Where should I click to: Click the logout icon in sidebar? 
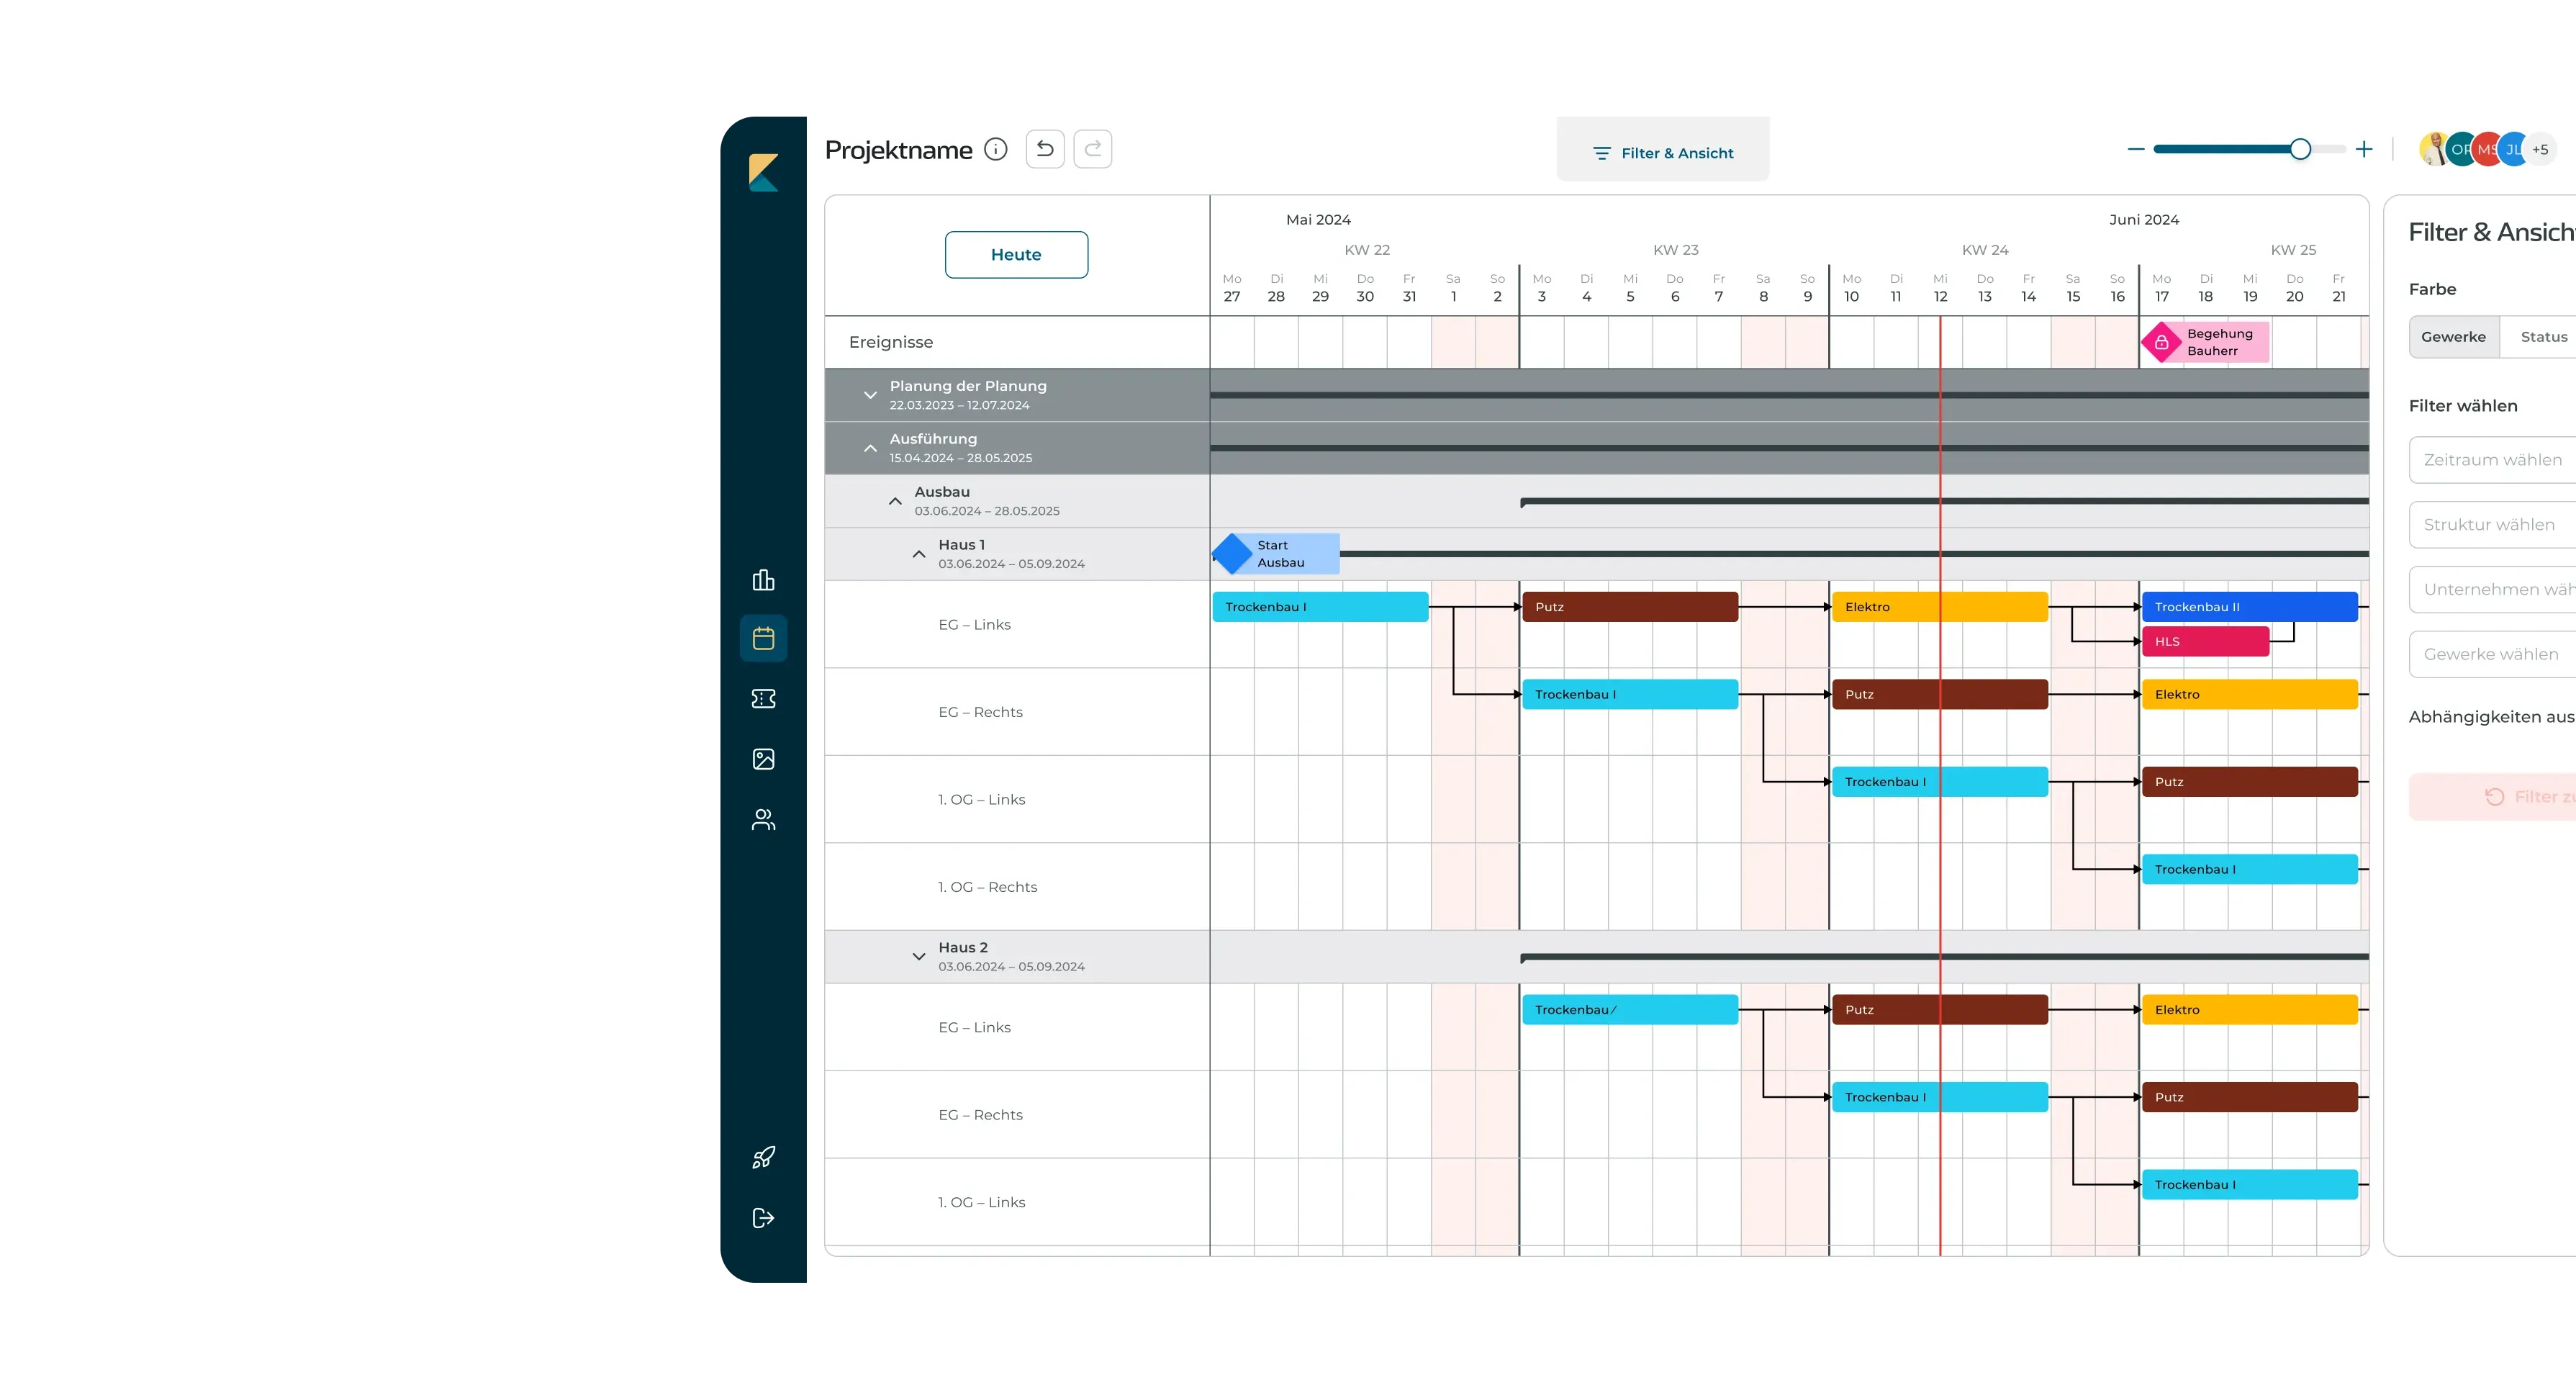[x=763, y=1218]
